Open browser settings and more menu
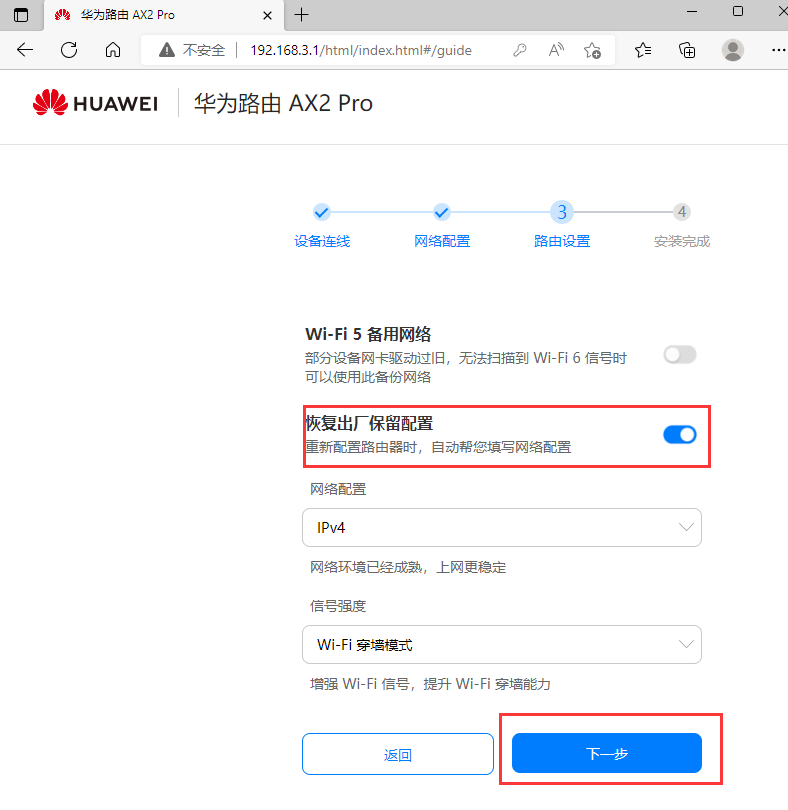 coord(778,50)
